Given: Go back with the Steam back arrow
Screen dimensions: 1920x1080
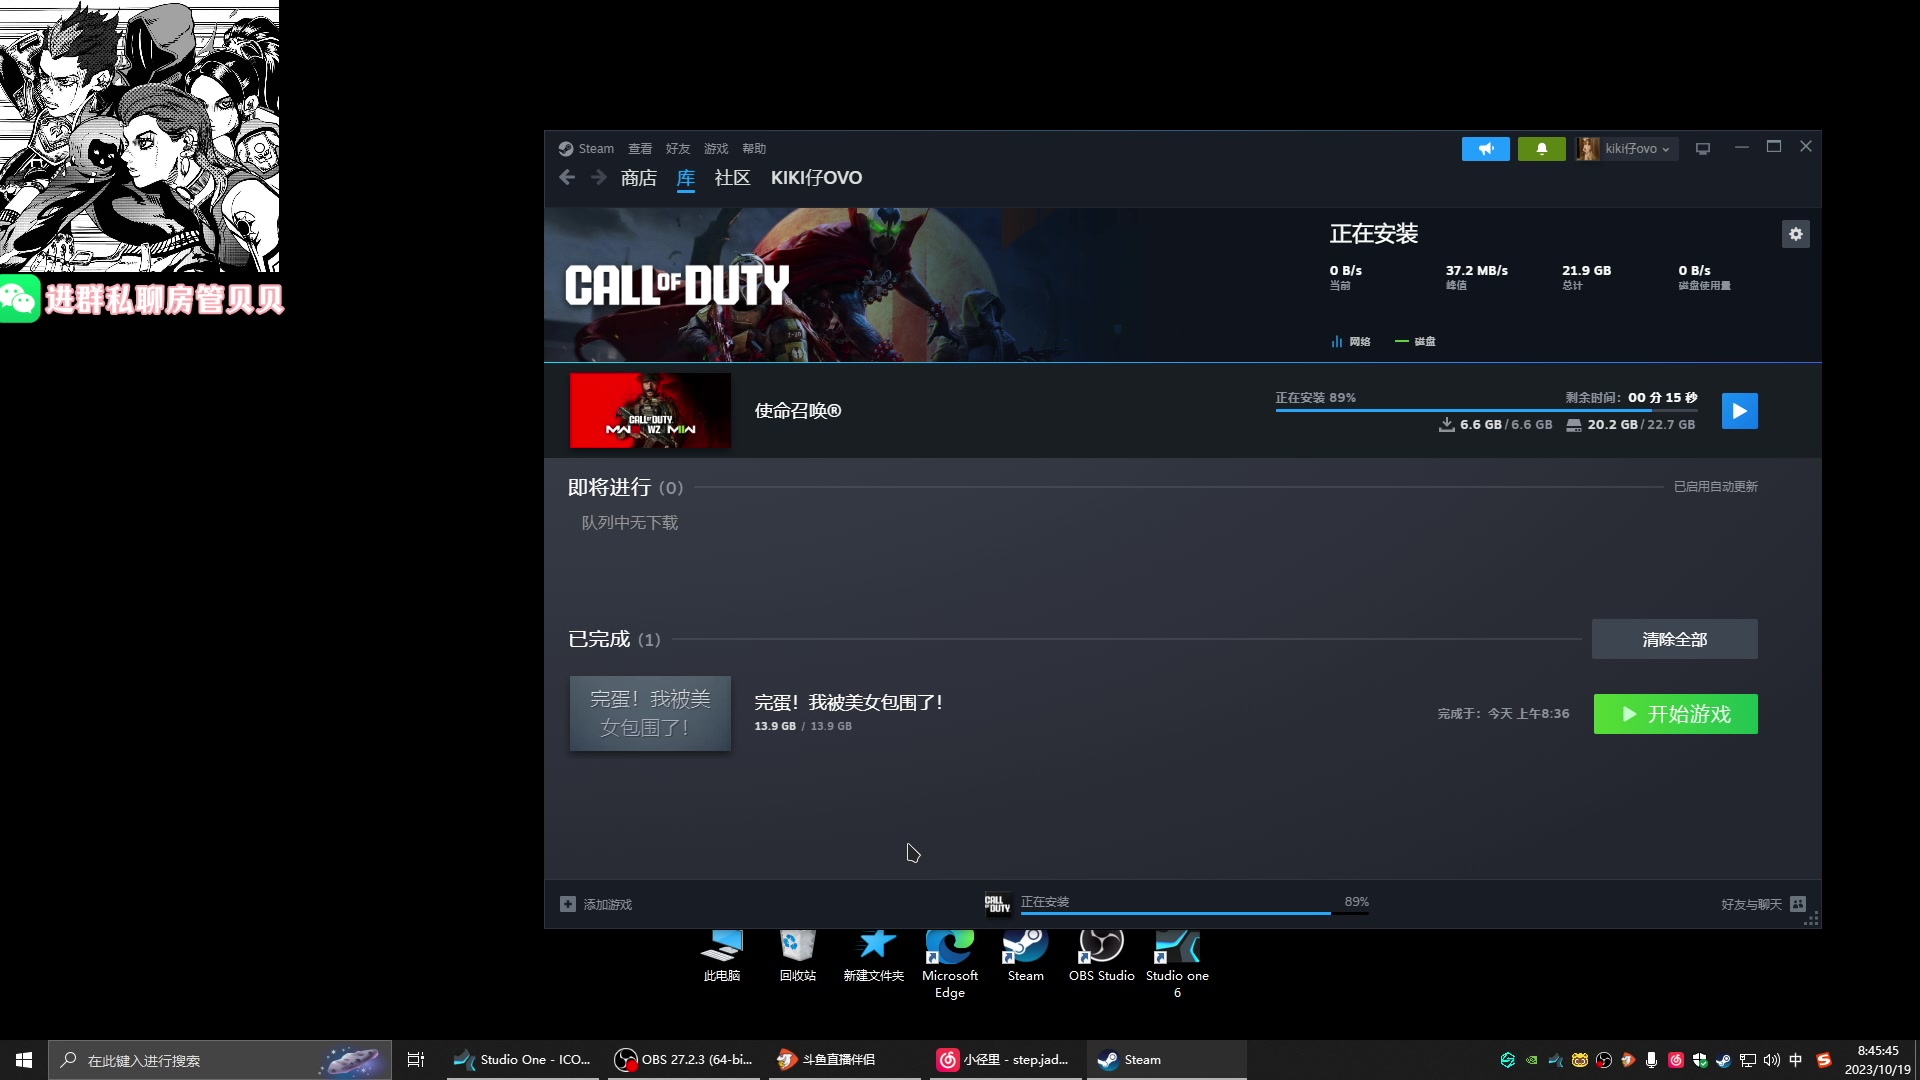Looking at the screenshot, I should coord(567,177).
